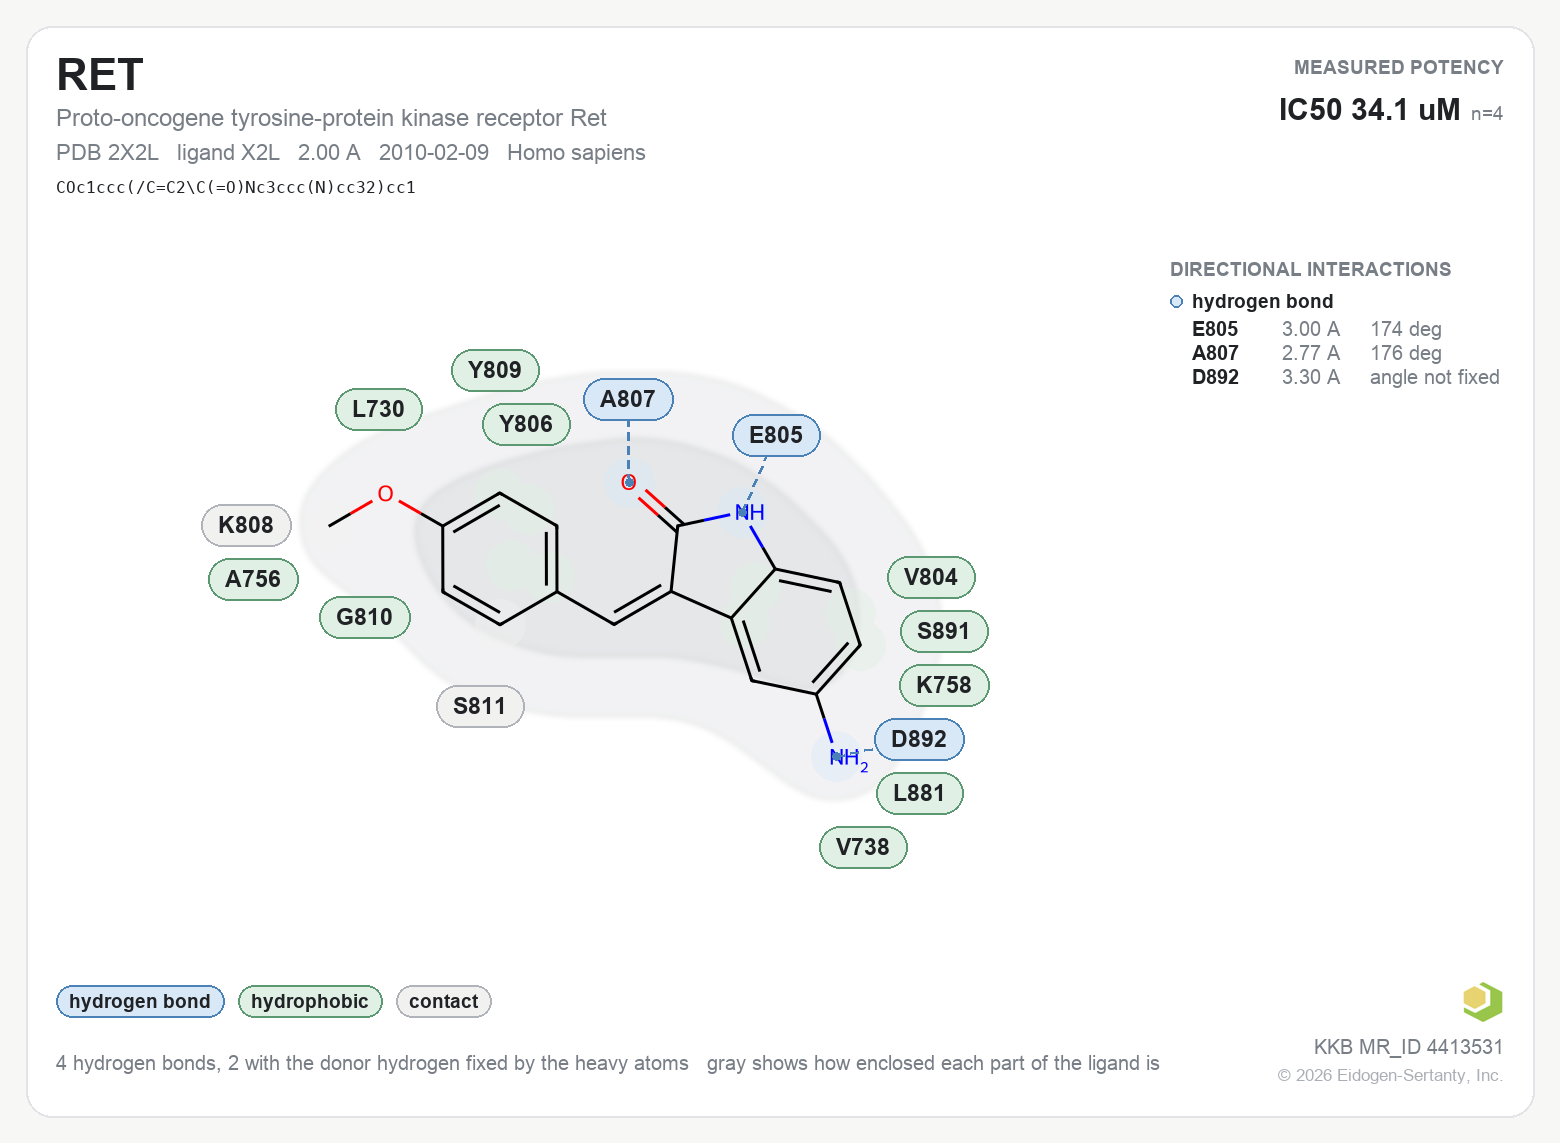1560x1143 pixels.
Task: Toggle the hydrophobic legend pill
Action: [x=310, y=1001]
